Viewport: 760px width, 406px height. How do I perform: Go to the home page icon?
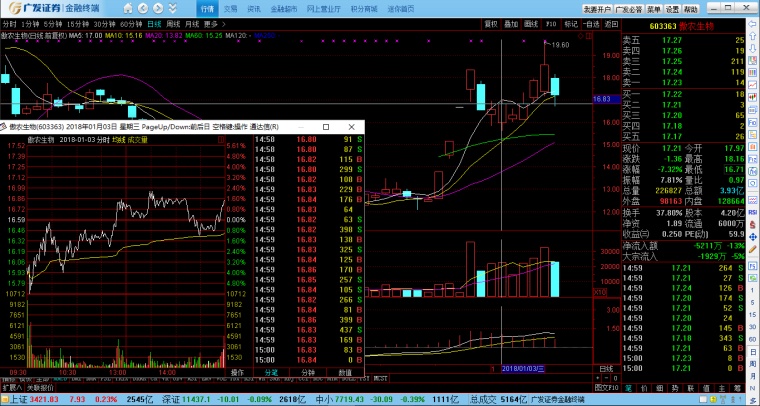(x=128, y=8)
